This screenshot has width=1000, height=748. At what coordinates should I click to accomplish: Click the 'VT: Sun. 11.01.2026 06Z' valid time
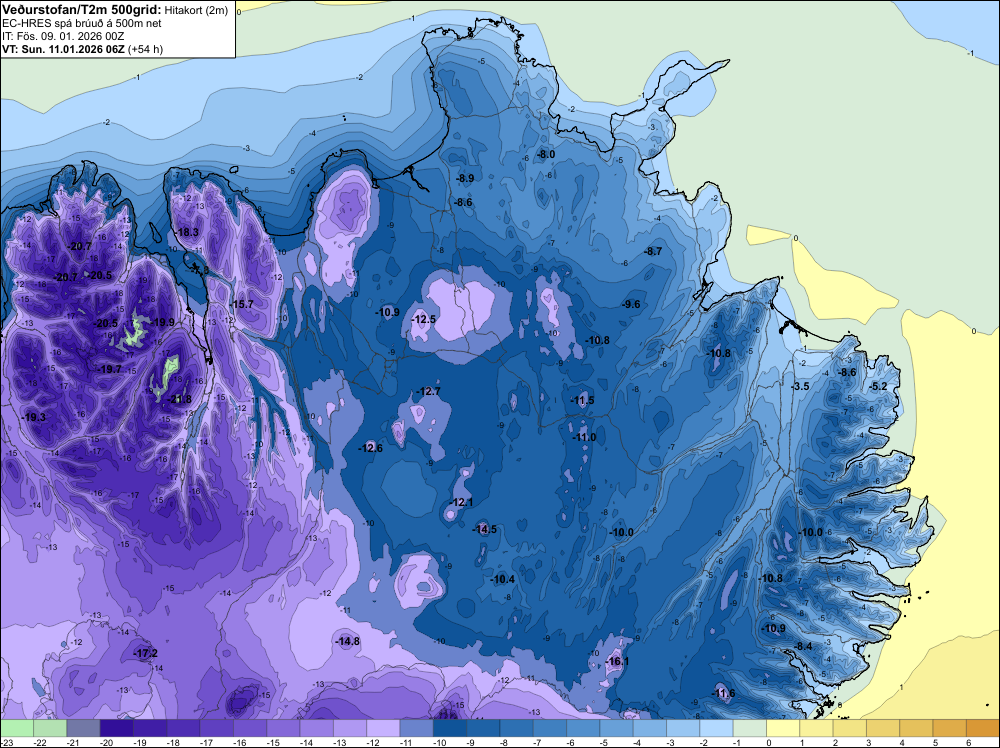[64, 49]
